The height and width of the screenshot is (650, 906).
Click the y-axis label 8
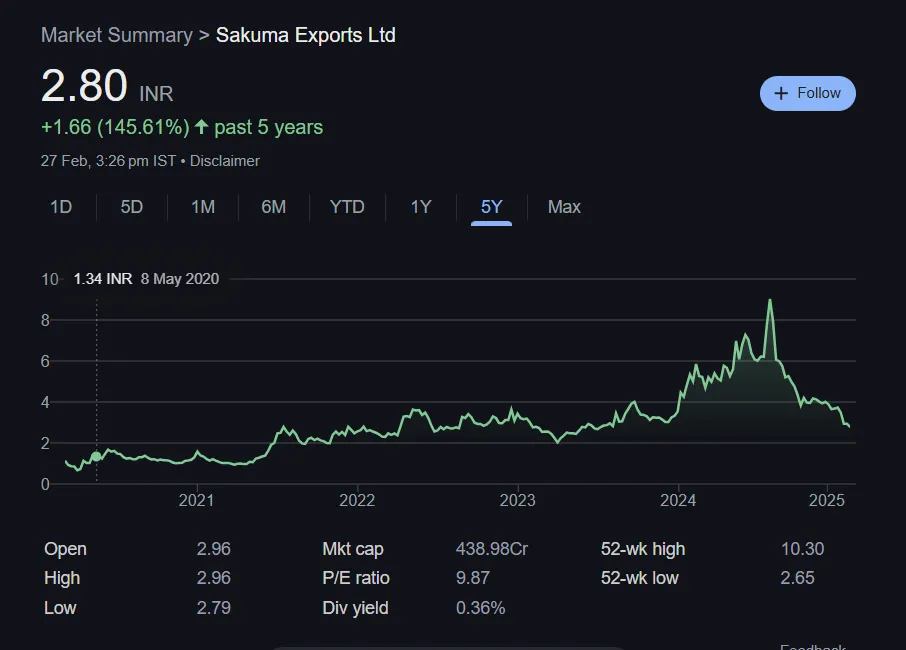[45, 320]
